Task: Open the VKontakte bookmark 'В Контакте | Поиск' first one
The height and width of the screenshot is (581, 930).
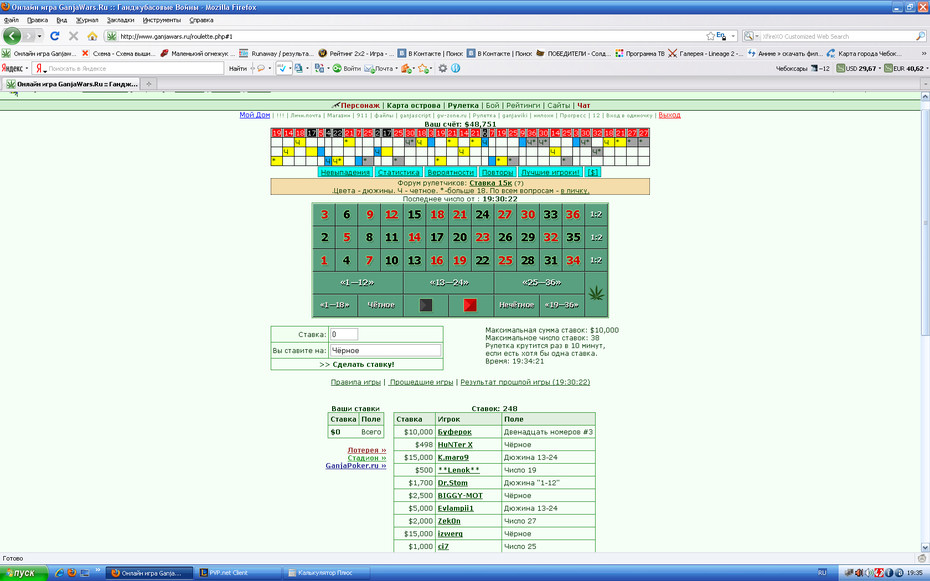Action: coord(430,53)
